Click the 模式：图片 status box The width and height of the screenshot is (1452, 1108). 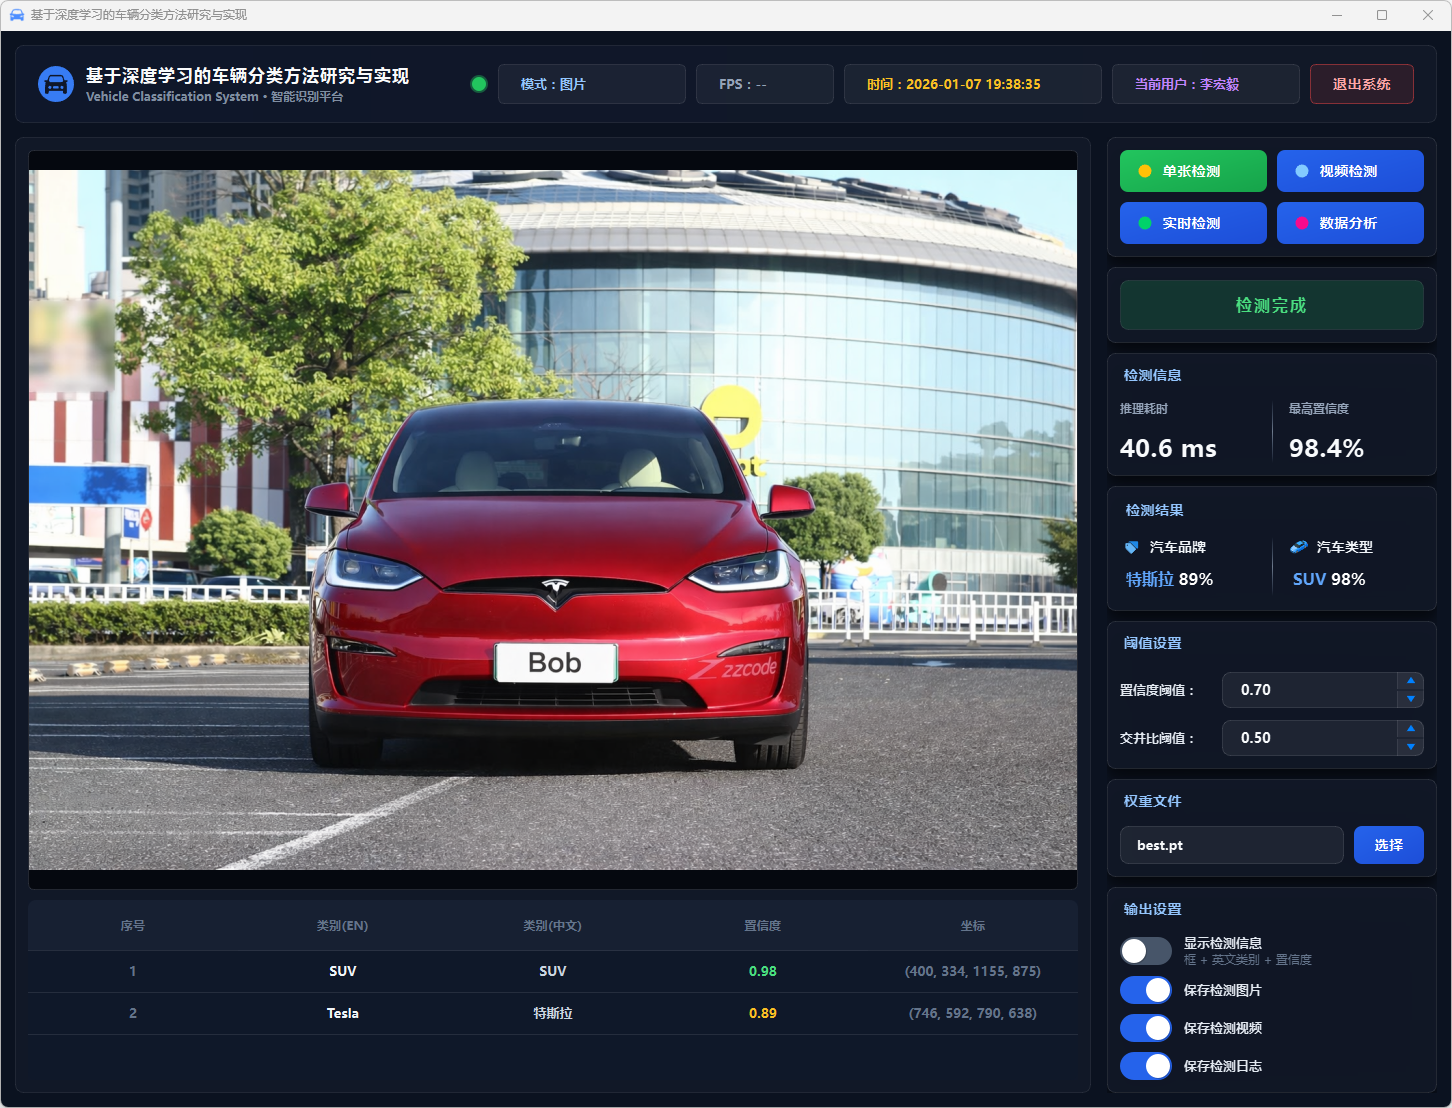click(592, 84)
